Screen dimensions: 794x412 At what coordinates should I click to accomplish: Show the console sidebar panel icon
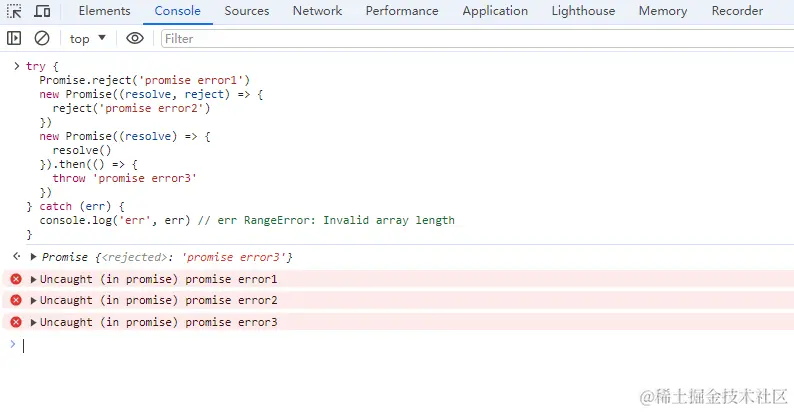tap(14, 38)
